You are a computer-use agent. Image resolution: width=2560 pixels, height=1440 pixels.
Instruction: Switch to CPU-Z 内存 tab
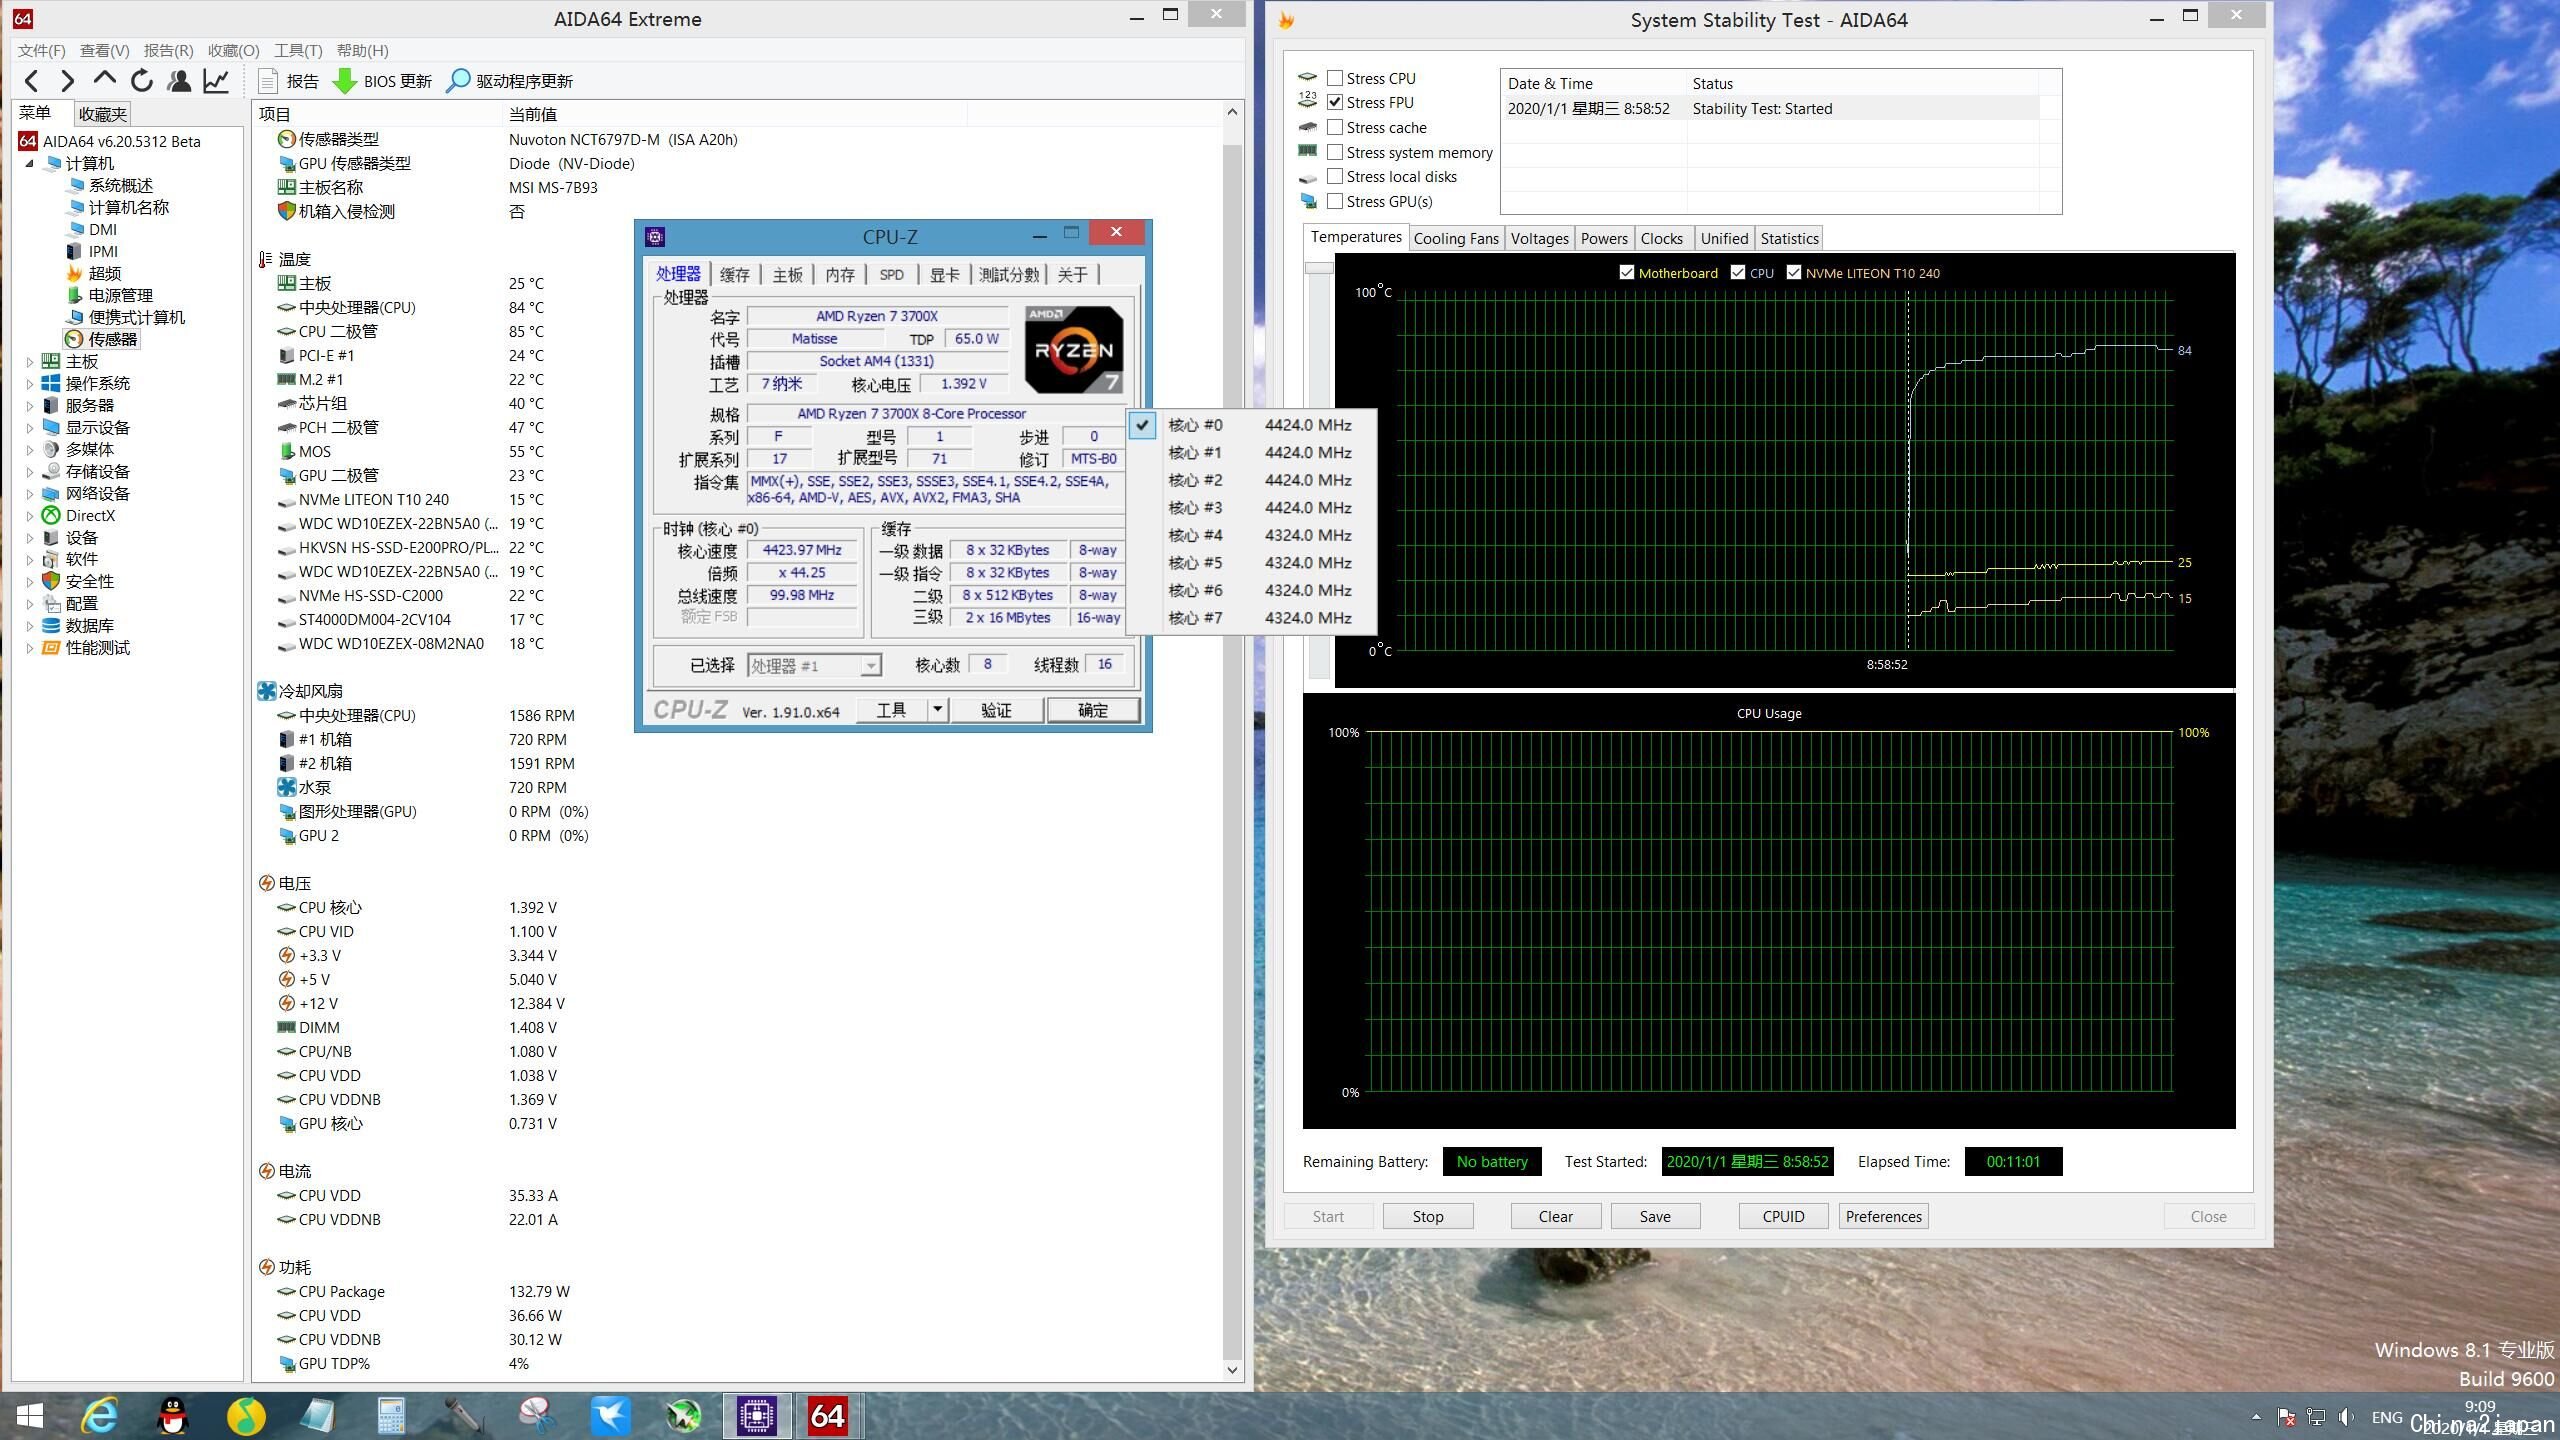pos(840,275)
